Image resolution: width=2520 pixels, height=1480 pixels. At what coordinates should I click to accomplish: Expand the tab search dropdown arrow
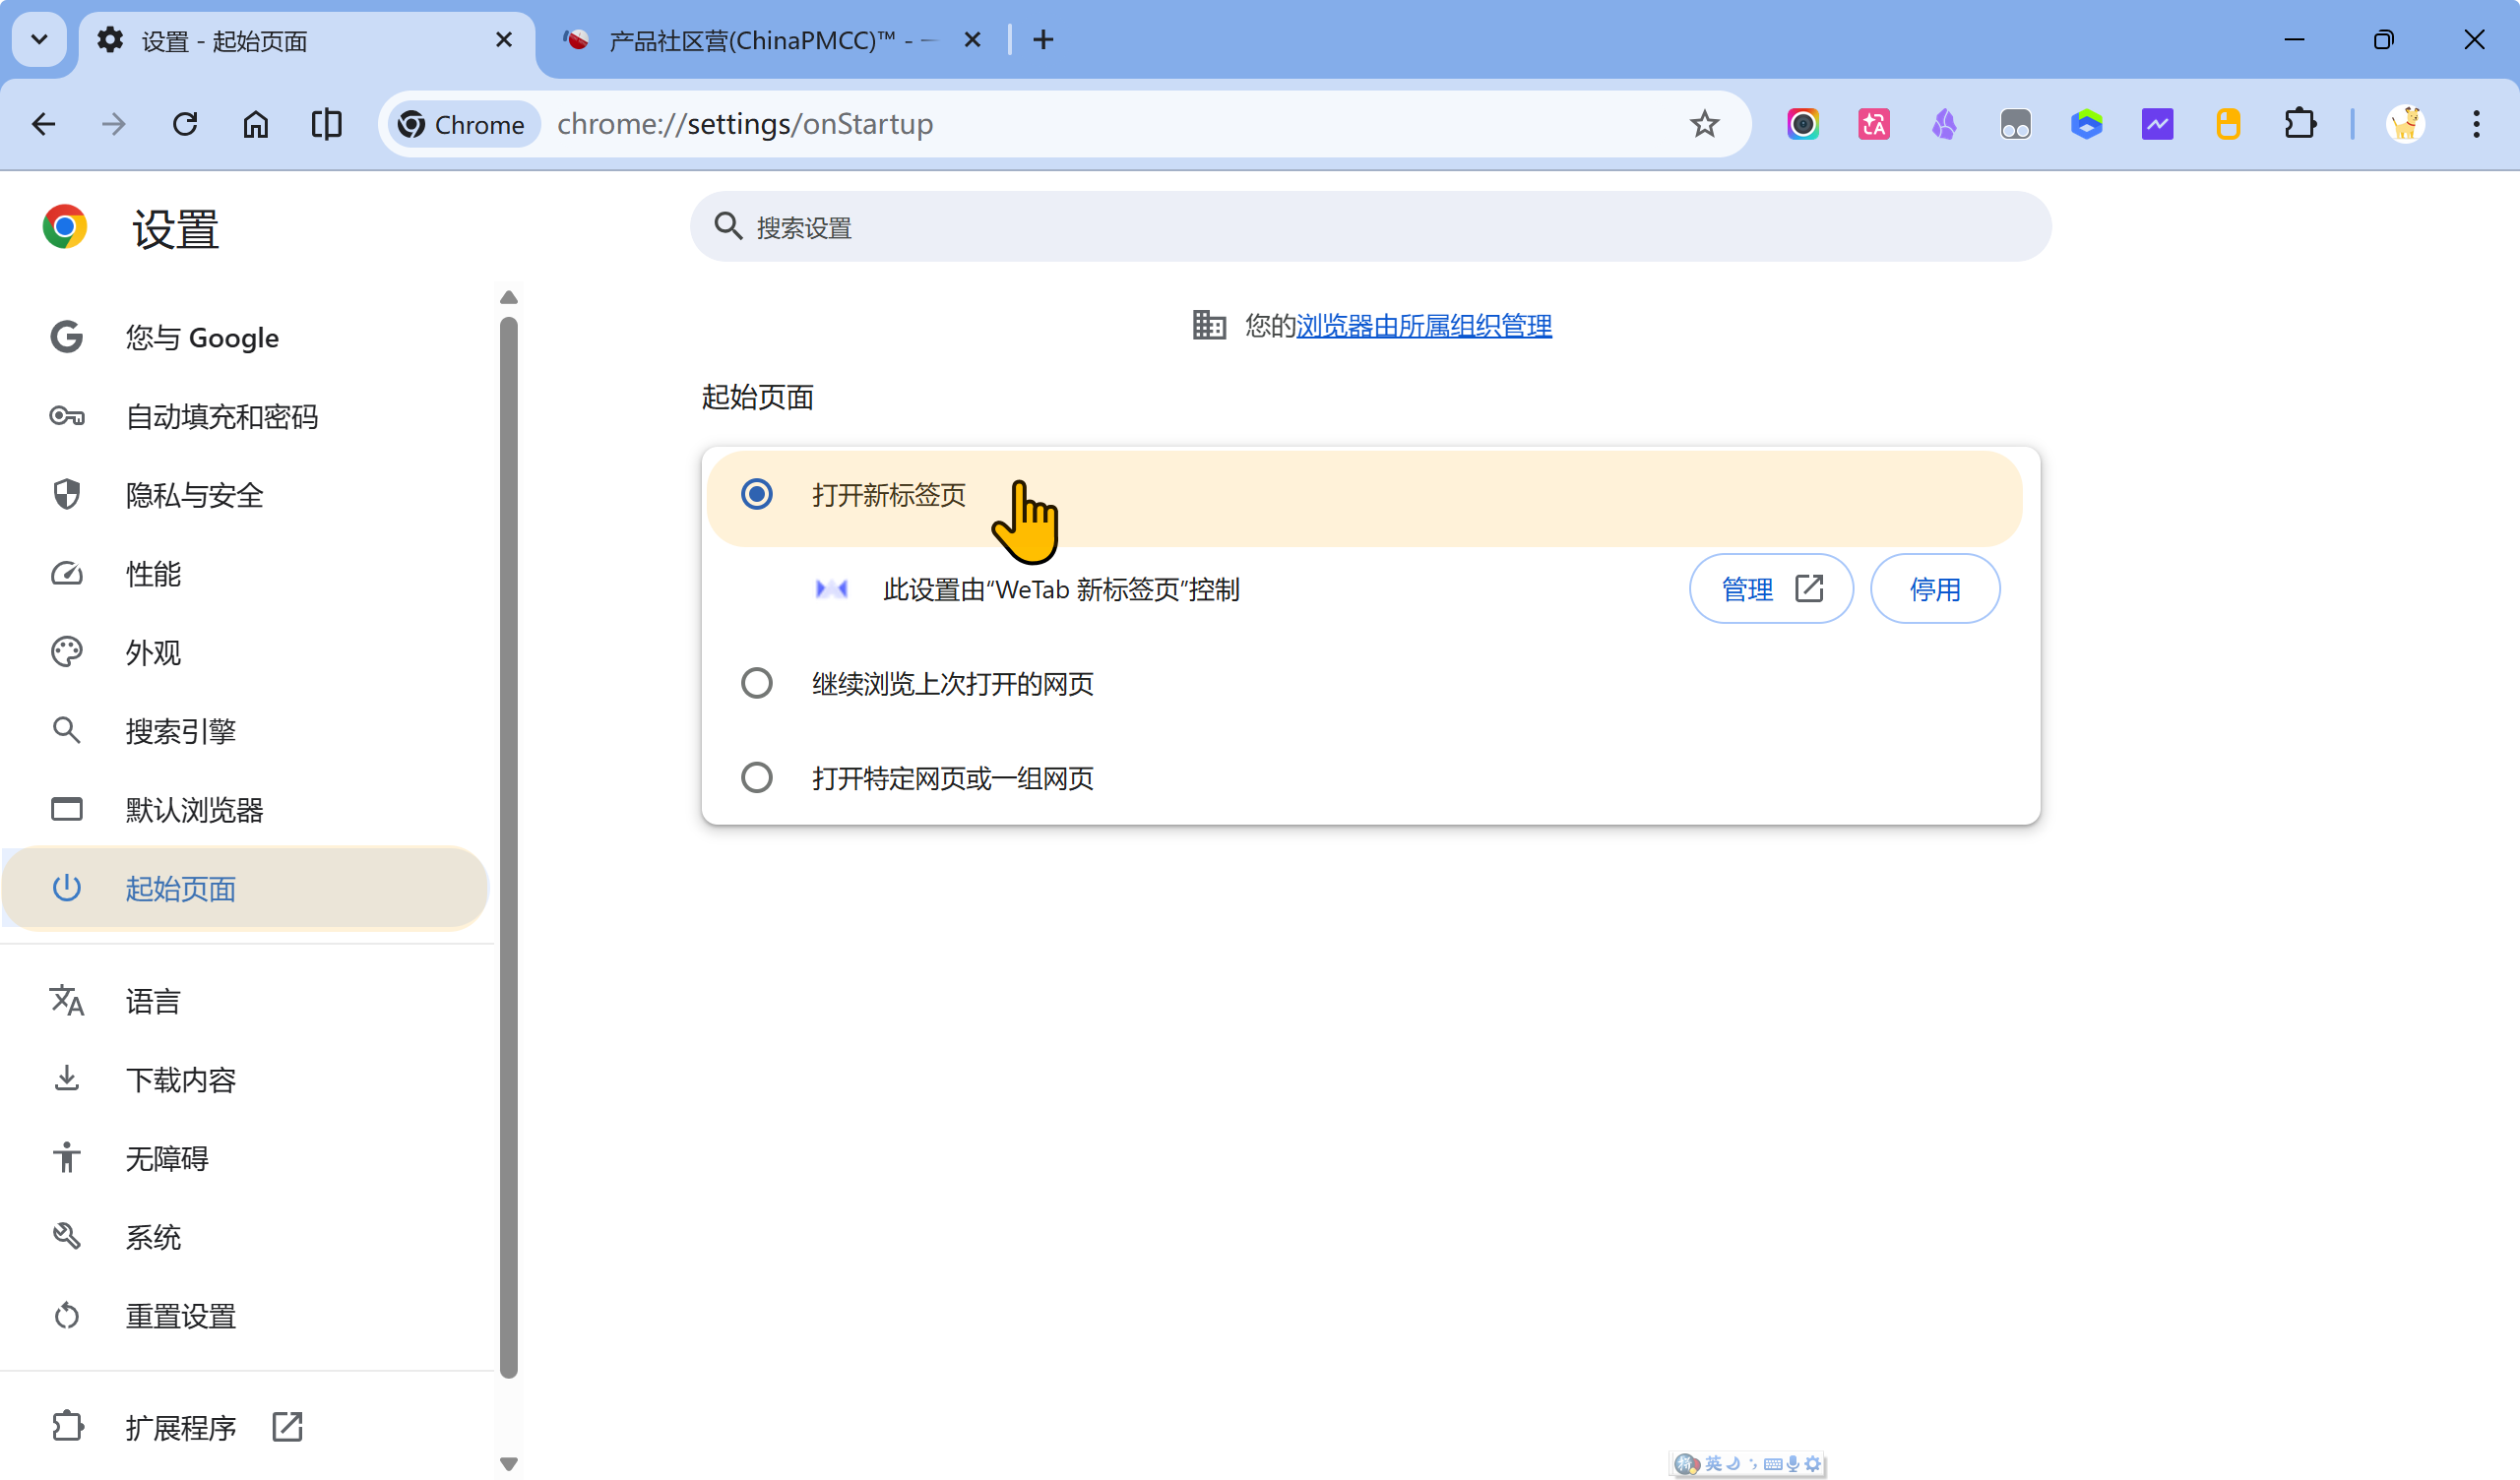40,40
